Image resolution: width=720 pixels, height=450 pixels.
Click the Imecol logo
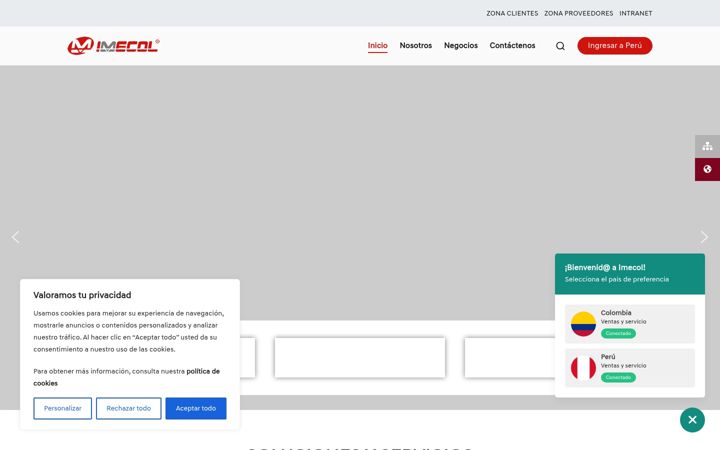pos(113,45)
